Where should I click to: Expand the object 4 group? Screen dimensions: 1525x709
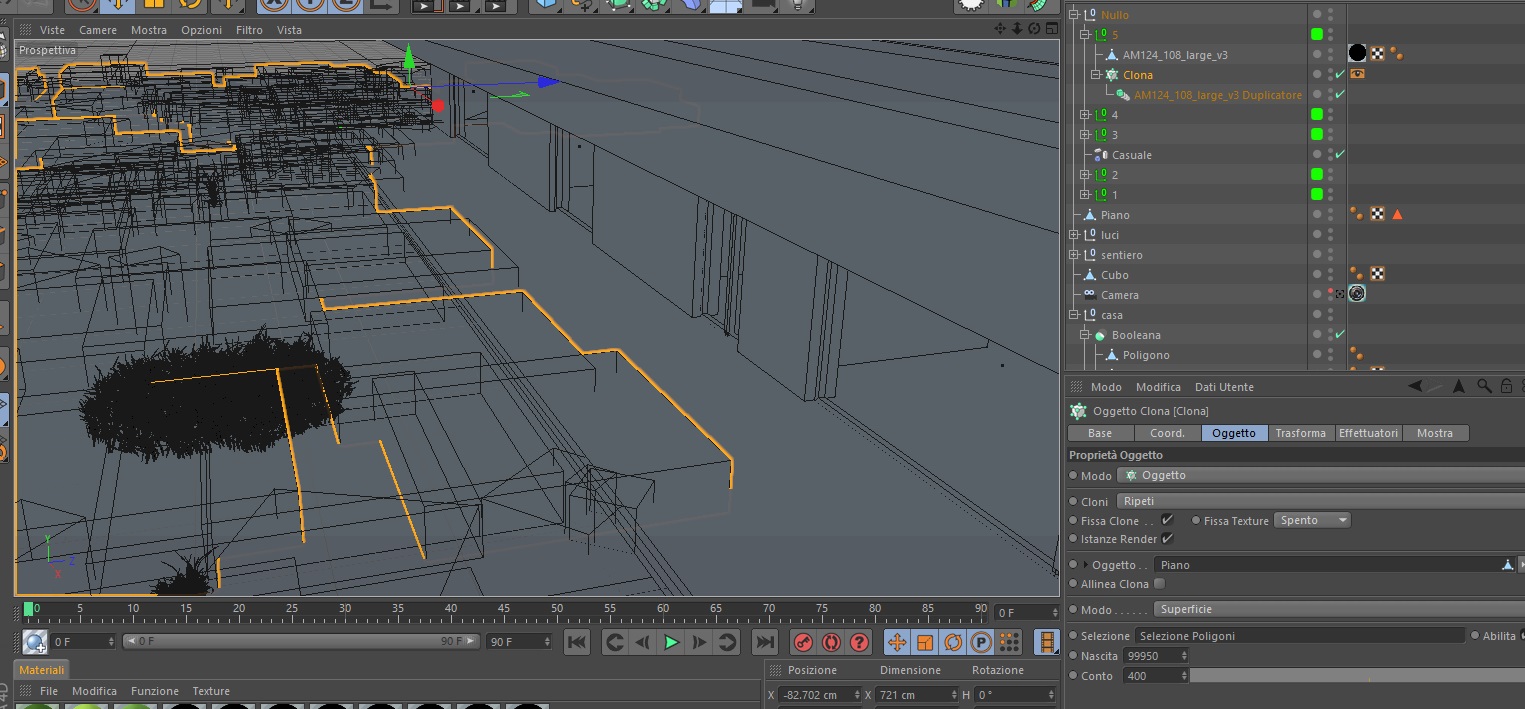[x=1085, y=114]
